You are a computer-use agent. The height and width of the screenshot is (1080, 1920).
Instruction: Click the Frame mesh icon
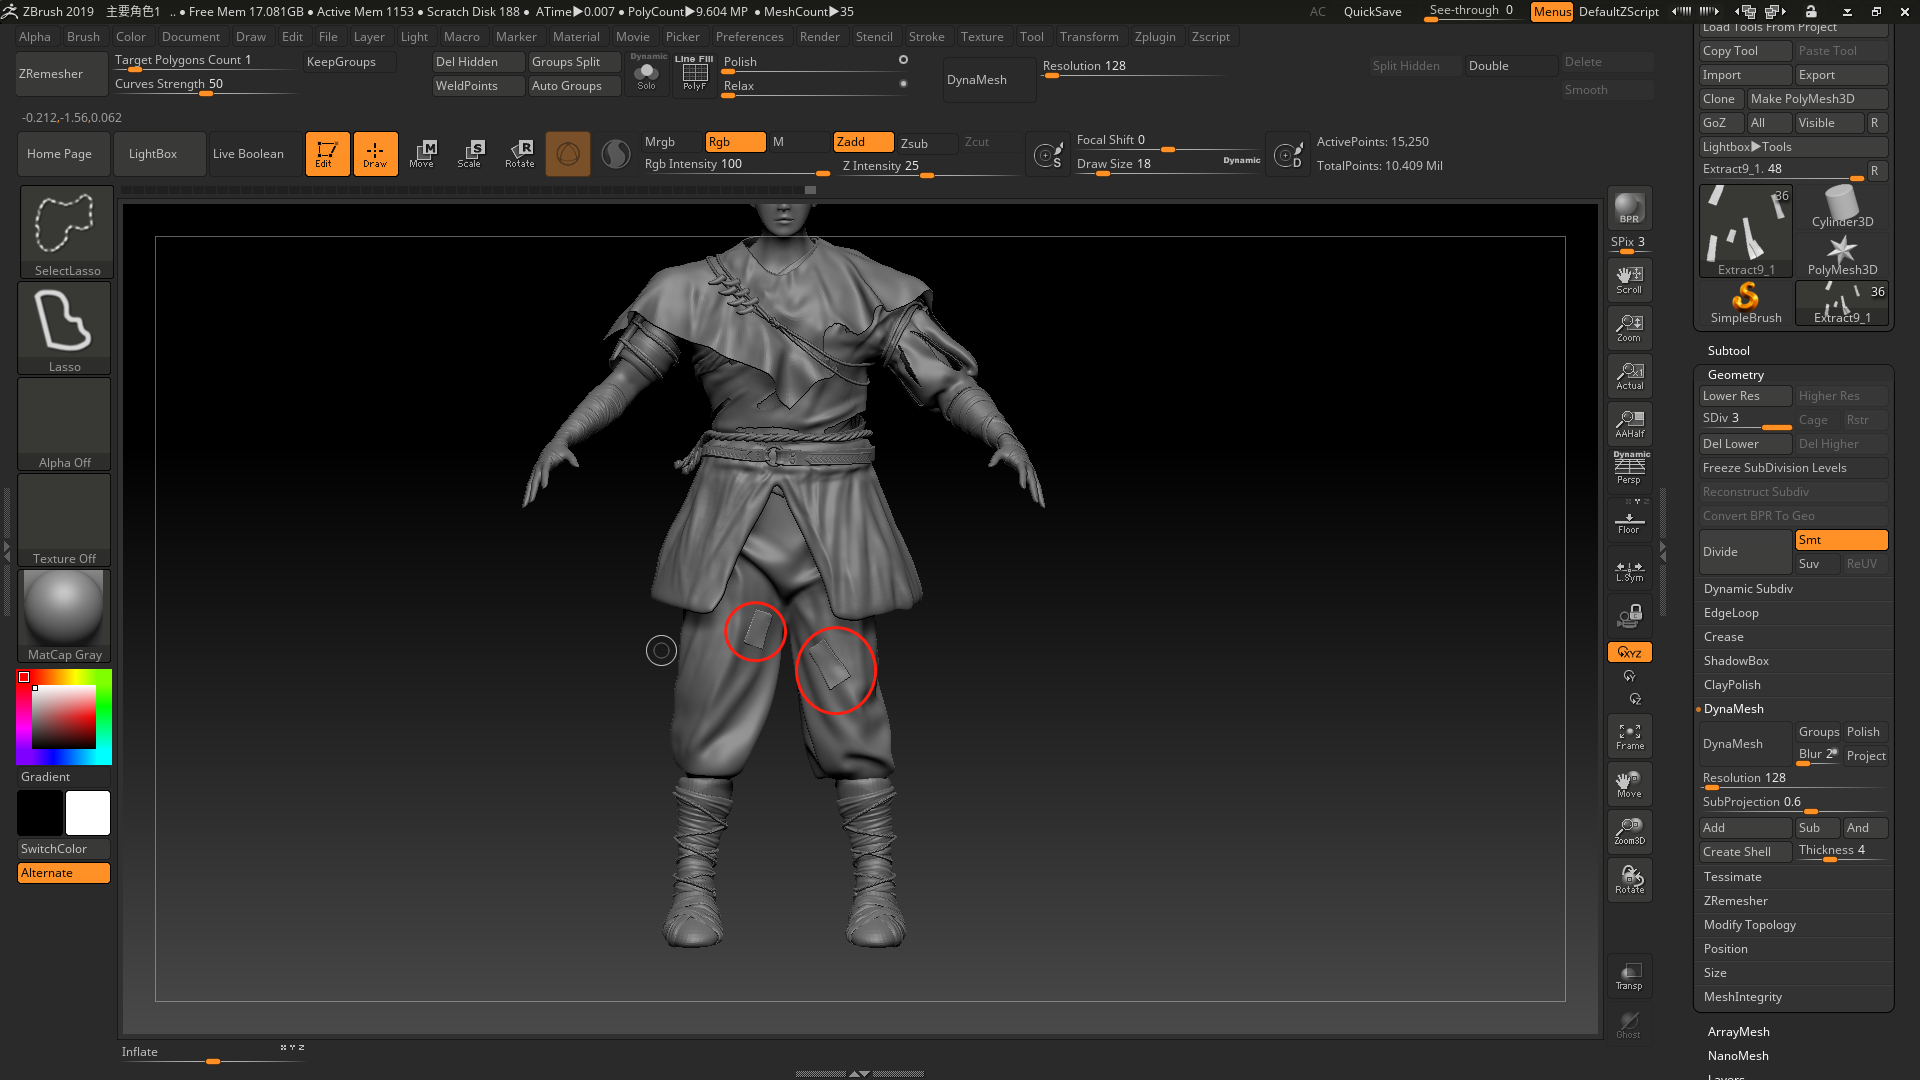[x=1629, y=737]
